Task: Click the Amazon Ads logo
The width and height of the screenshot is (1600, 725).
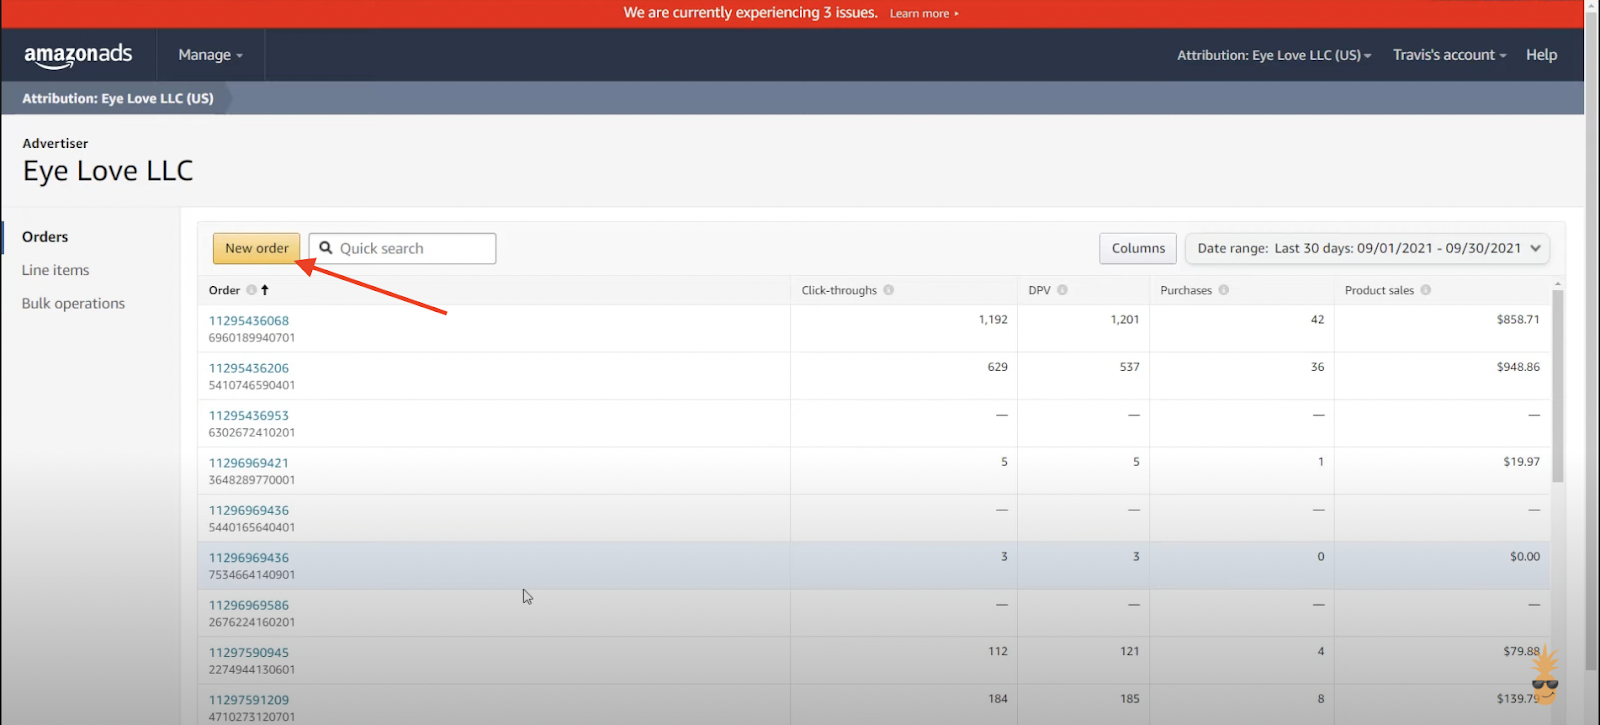Action: [x=78, y=56]
